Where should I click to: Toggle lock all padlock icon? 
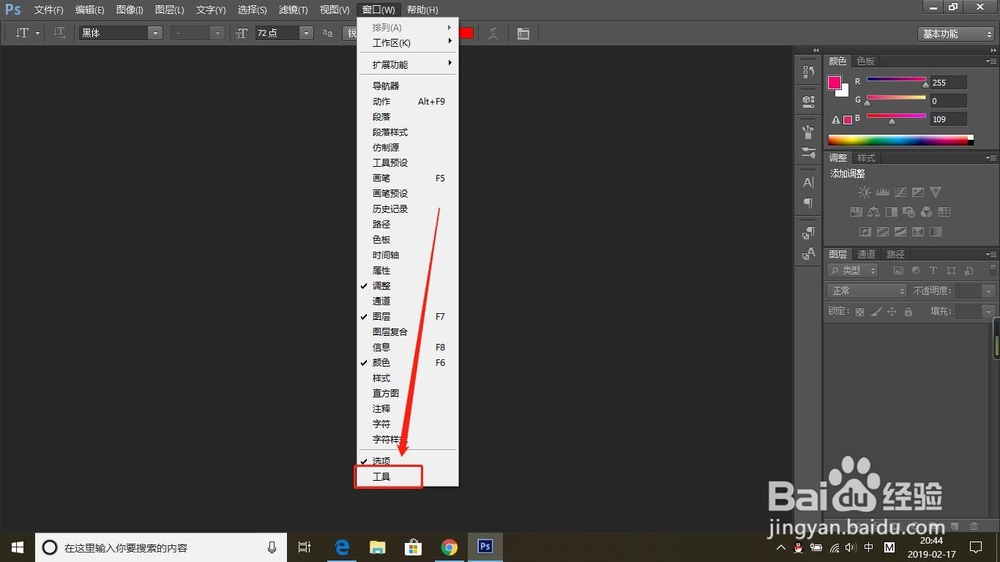tap(908, 311)
